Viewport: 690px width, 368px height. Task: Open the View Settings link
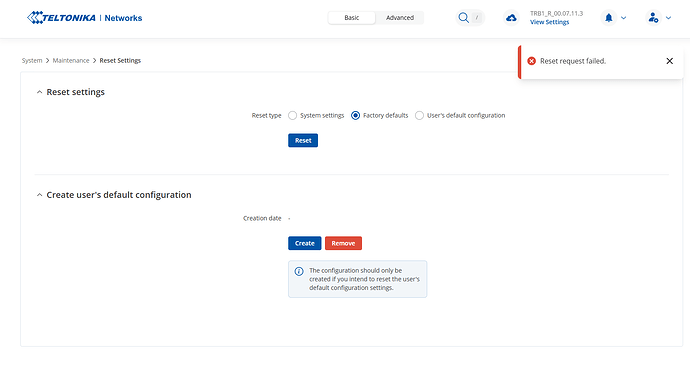549,22
